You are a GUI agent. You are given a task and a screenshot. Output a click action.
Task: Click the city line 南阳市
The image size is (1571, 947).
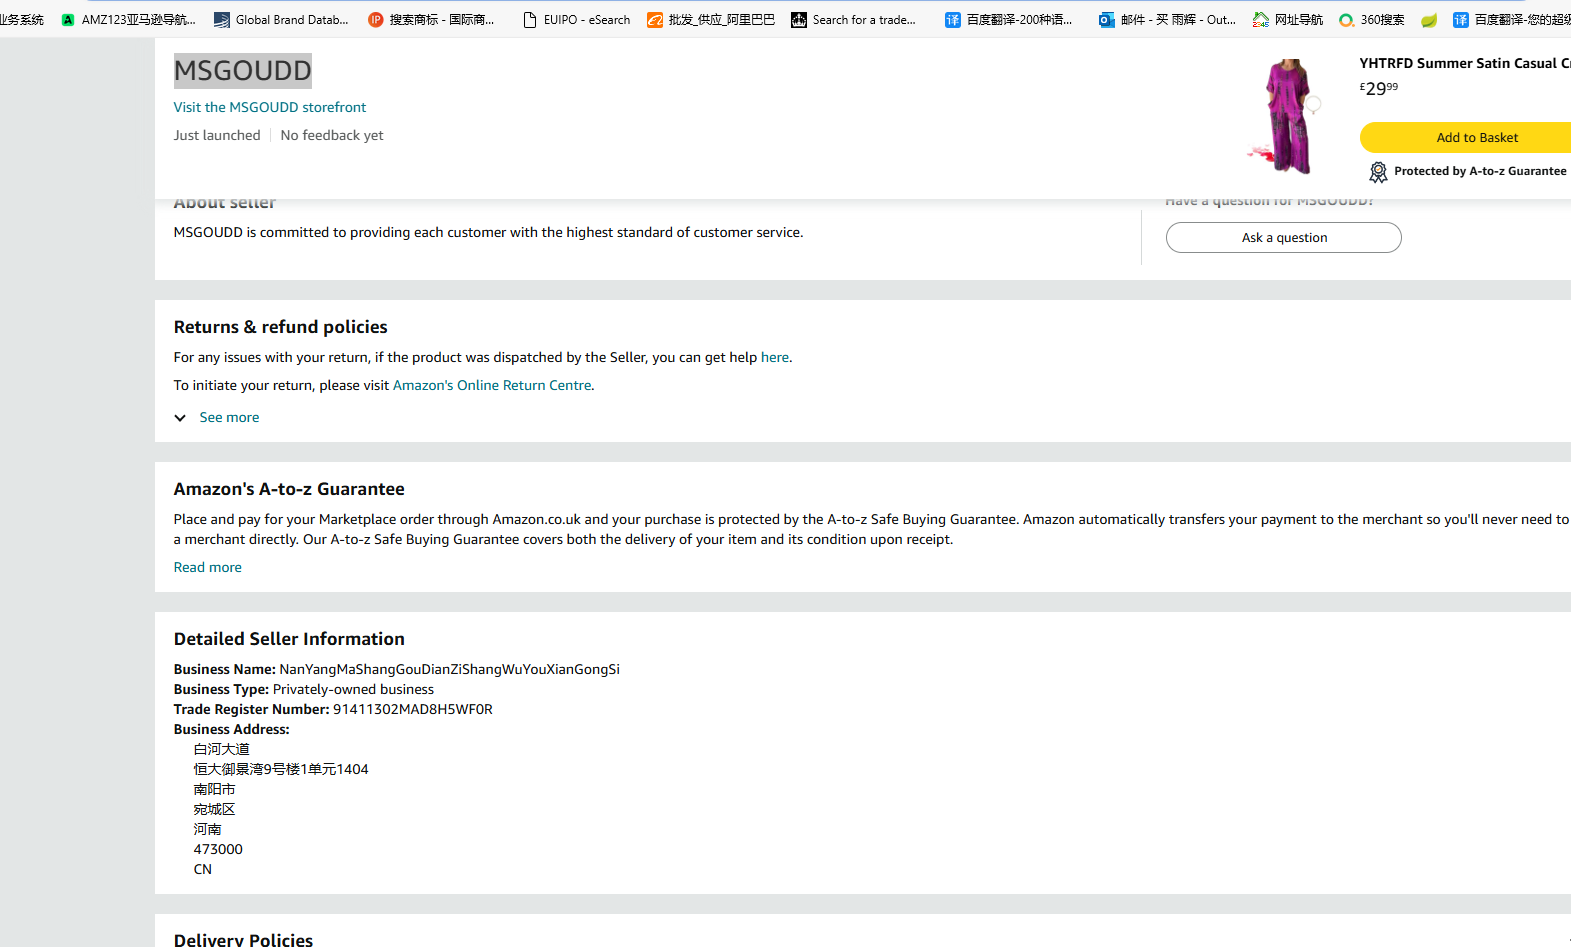[215, 789]
